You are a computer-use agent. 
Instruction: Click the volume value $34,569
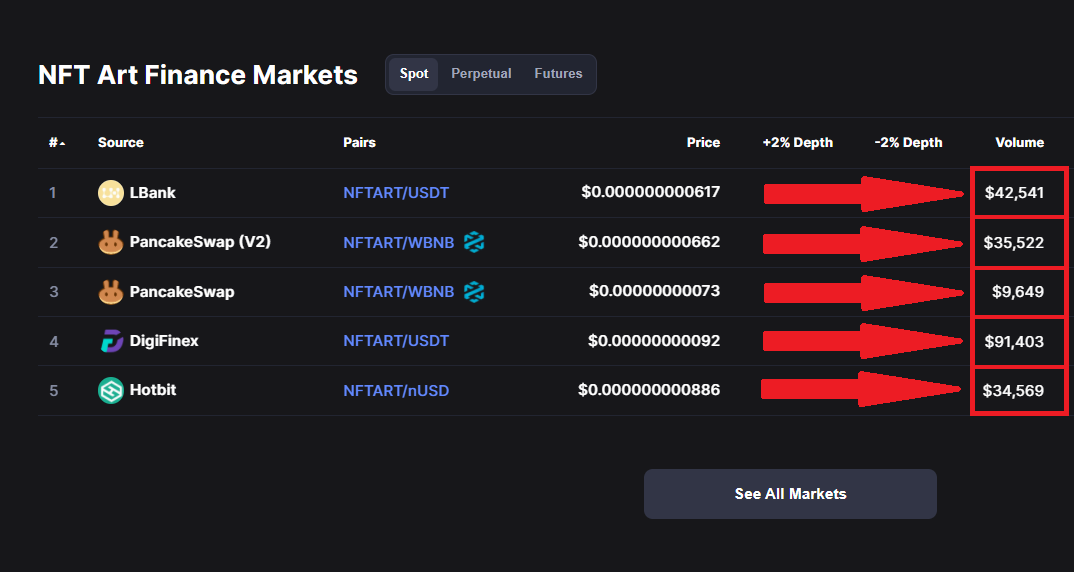[1013, 390]
